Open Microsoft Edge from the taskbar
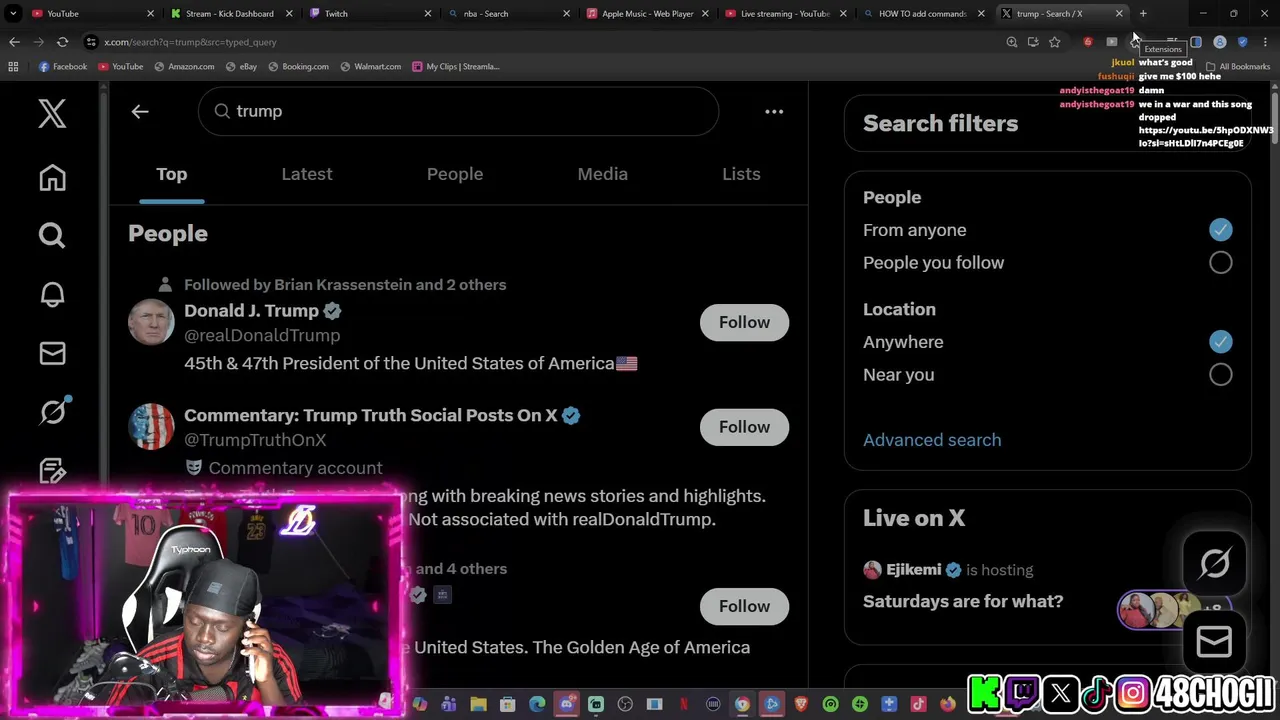This screenshot has height=720, width=1280. tap(537, 704)
